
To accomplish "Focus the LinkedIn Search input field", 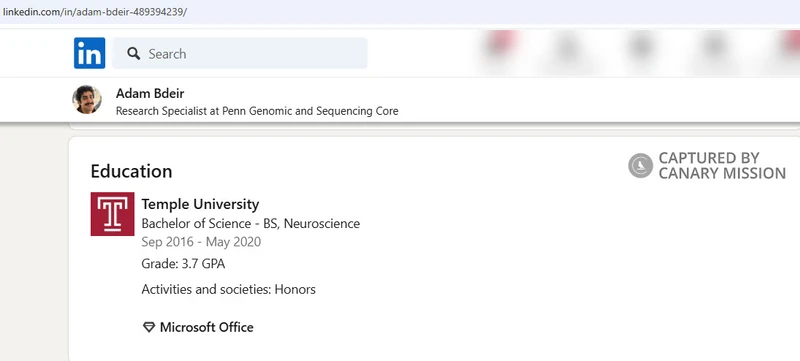I will pyautogui.click(x=240, y=53).
